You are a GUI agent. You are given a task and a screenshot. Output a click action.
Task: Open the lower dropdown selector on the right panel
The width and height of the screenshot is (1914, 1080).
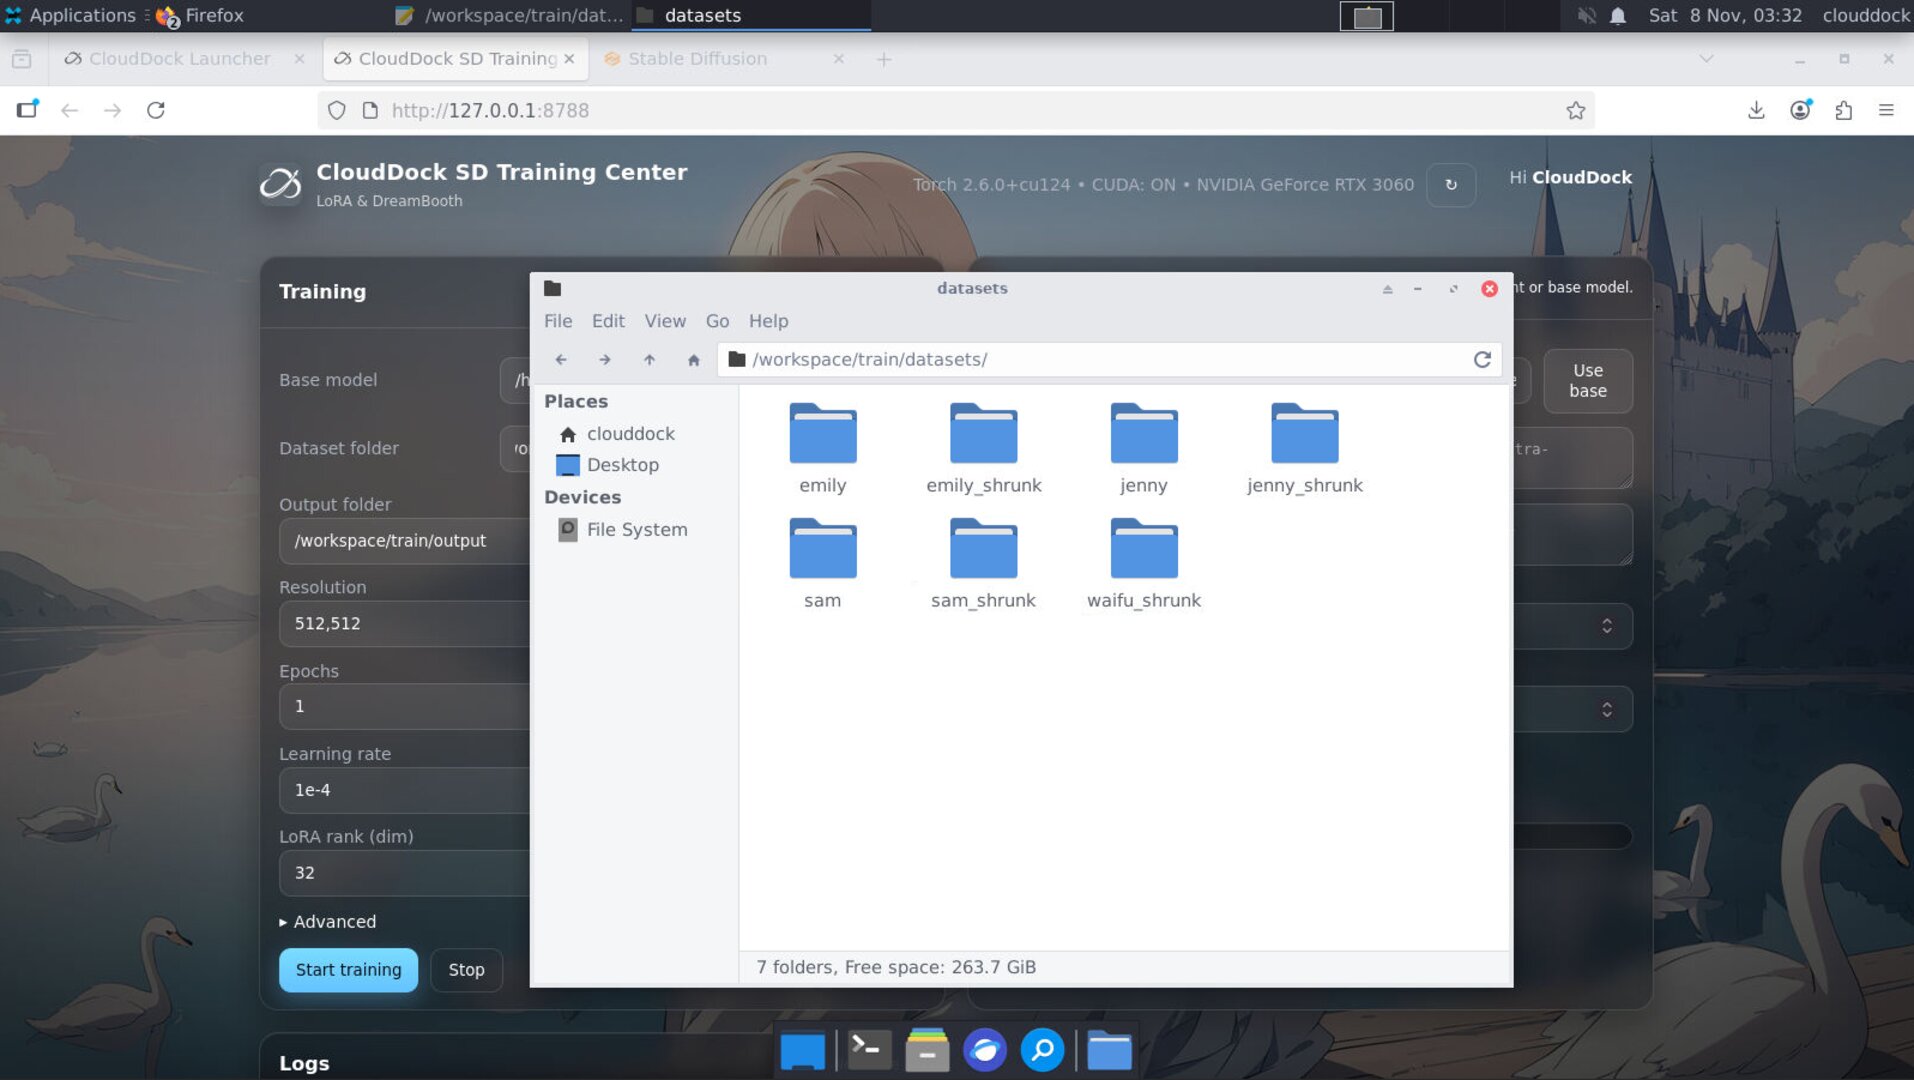(1606, 708)
